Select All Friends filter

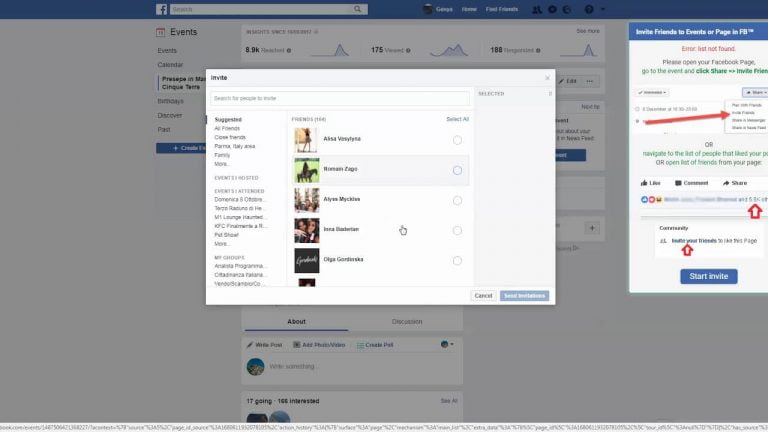click(227, 128)
